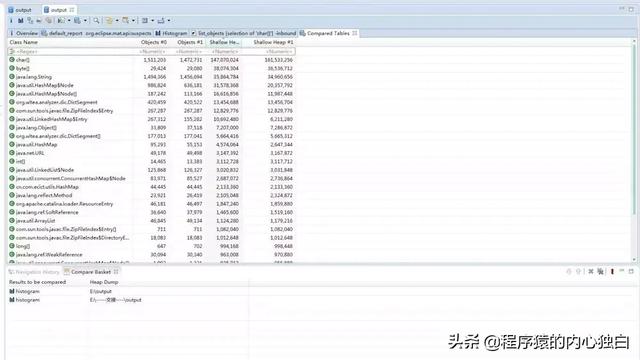Expand the export icon dropdown arrow
This screenshot has width=640, height=360.
(152, 20)
